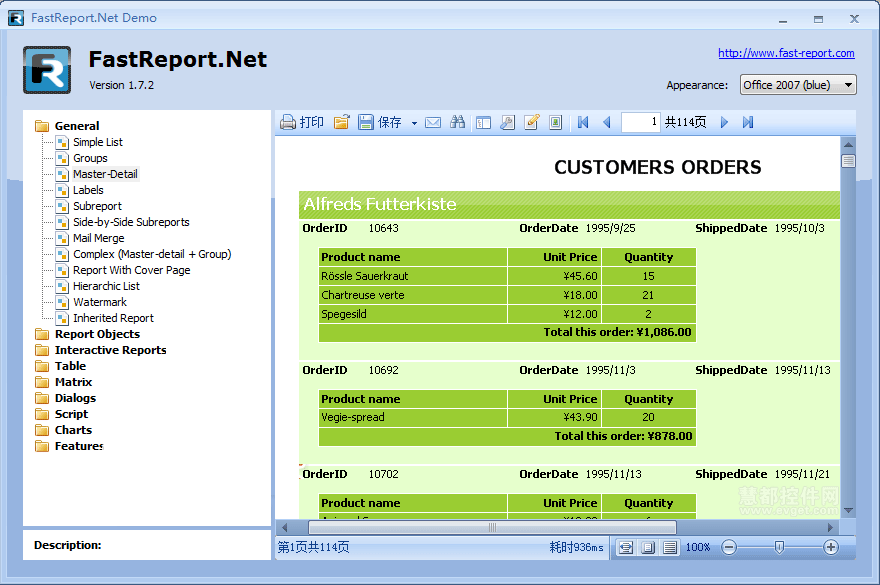Click the vertical scrollbar up arrow
Viewport: 880px width, 585px height.
pos(848,144)
